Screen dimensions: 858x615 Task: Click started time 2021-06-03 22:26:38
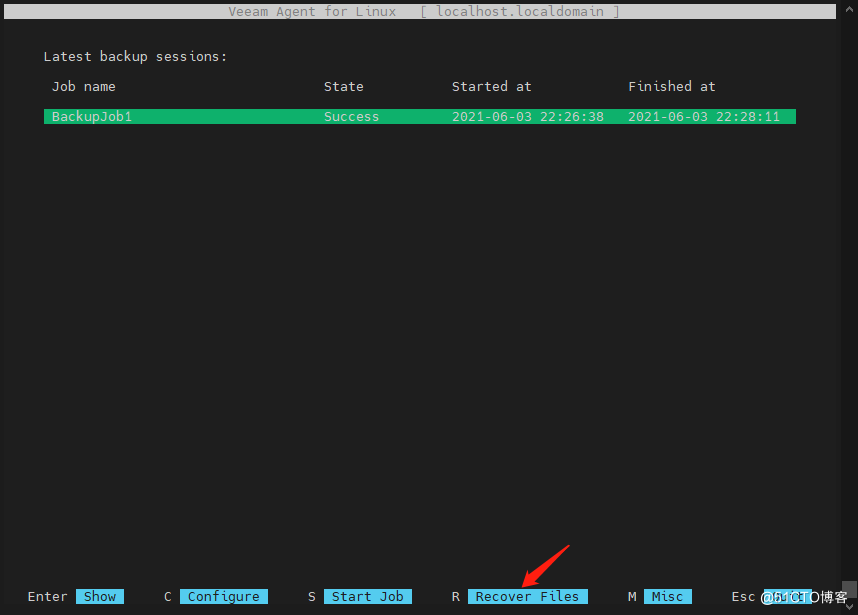[x=527, y=117]
